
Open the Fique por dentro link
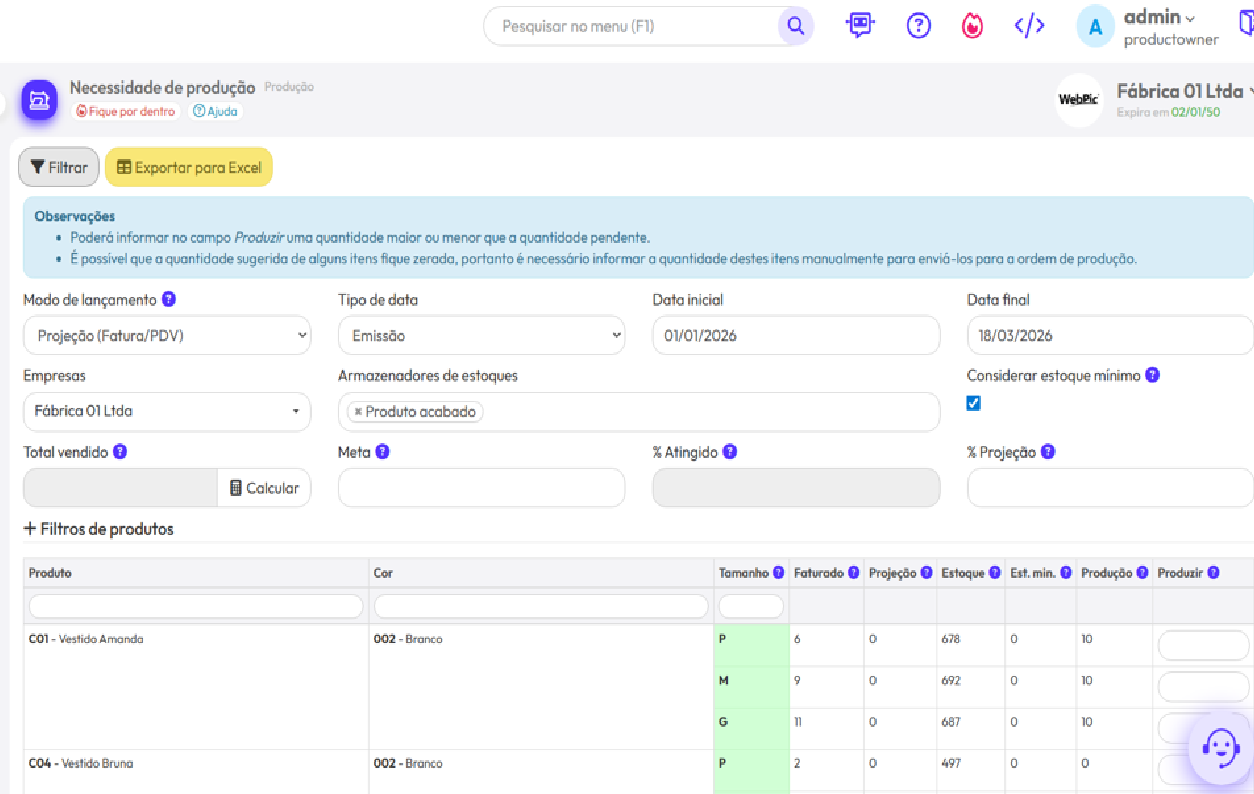point(126,112)
